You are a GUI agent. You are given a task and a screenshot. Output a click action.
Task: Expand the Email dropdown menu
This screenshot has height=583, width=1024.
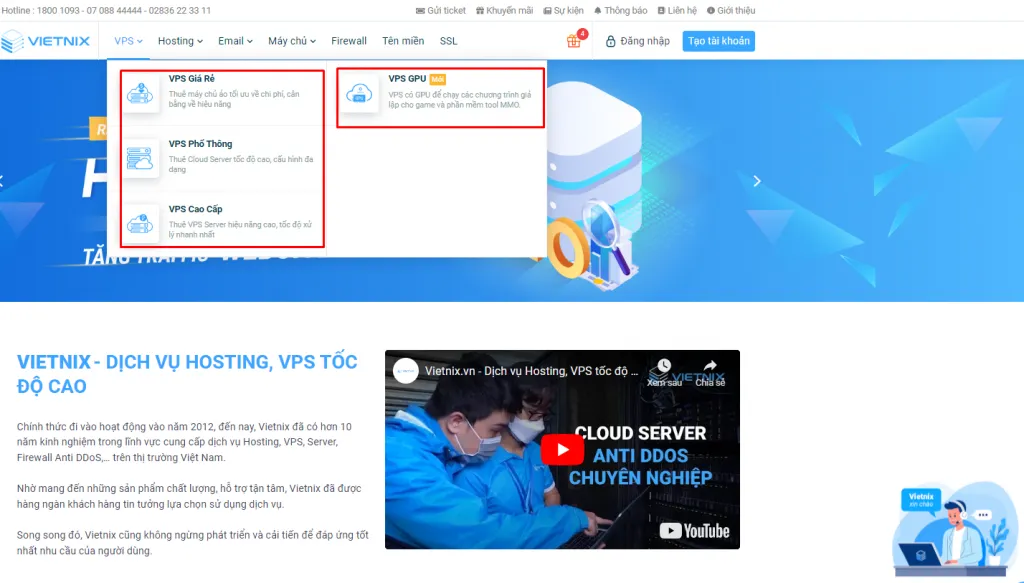(235, 41)
